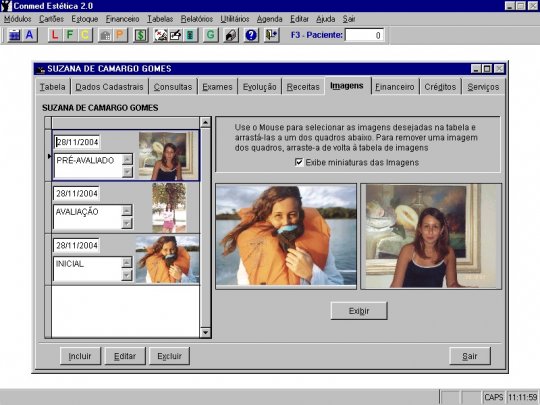The width and height of the screenshot is (540, 405).
Task: Click the blue letter A toolbar icon
Action: tap(30, 35)
